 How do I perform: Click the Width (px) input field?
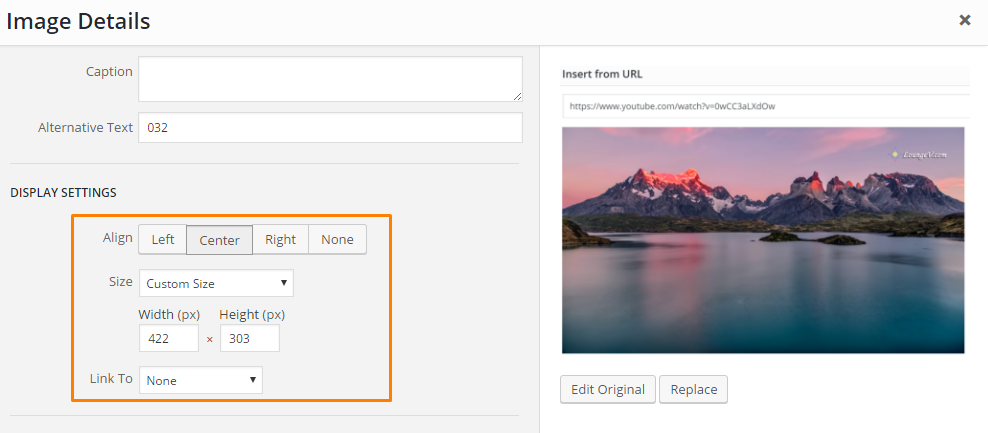click(x=168, y=339)
